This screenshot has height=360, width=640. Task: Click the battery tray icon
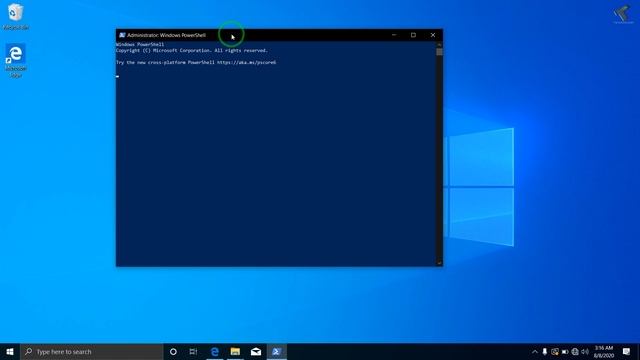(x=565, y=351)
